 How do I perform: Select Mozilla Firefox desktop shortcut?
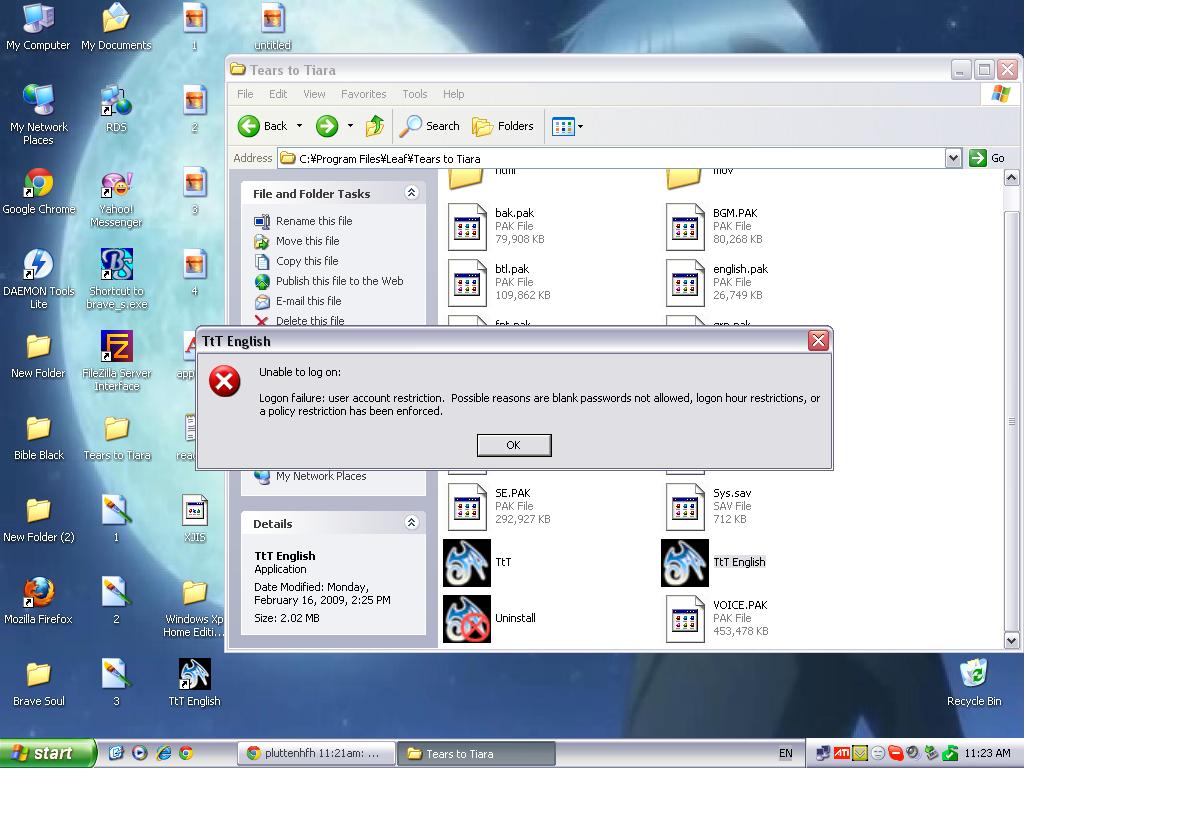(39, 601)
